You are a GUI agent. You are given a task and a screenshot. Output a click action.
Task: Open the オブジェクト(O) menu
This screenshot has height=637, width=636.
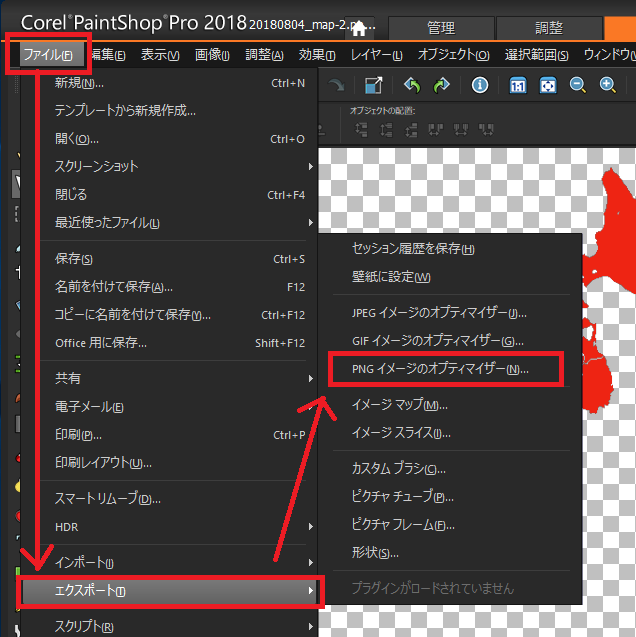454,55
